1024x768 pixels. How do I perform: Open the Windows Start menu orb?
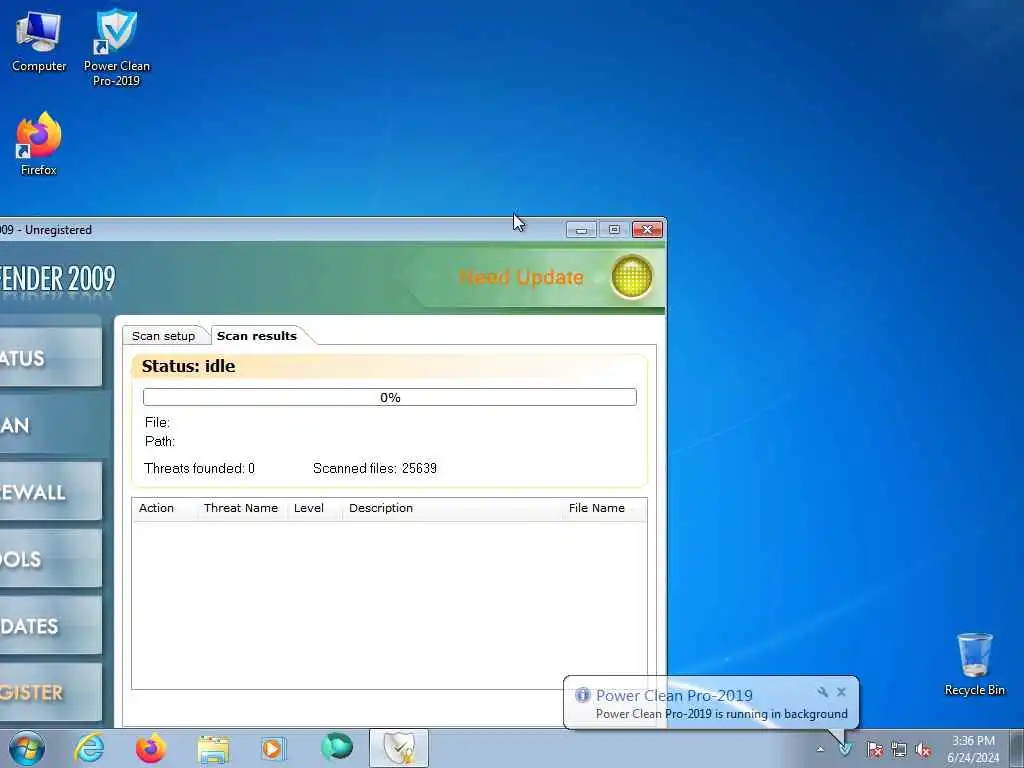pyautogui.click(x=27, y=748)
